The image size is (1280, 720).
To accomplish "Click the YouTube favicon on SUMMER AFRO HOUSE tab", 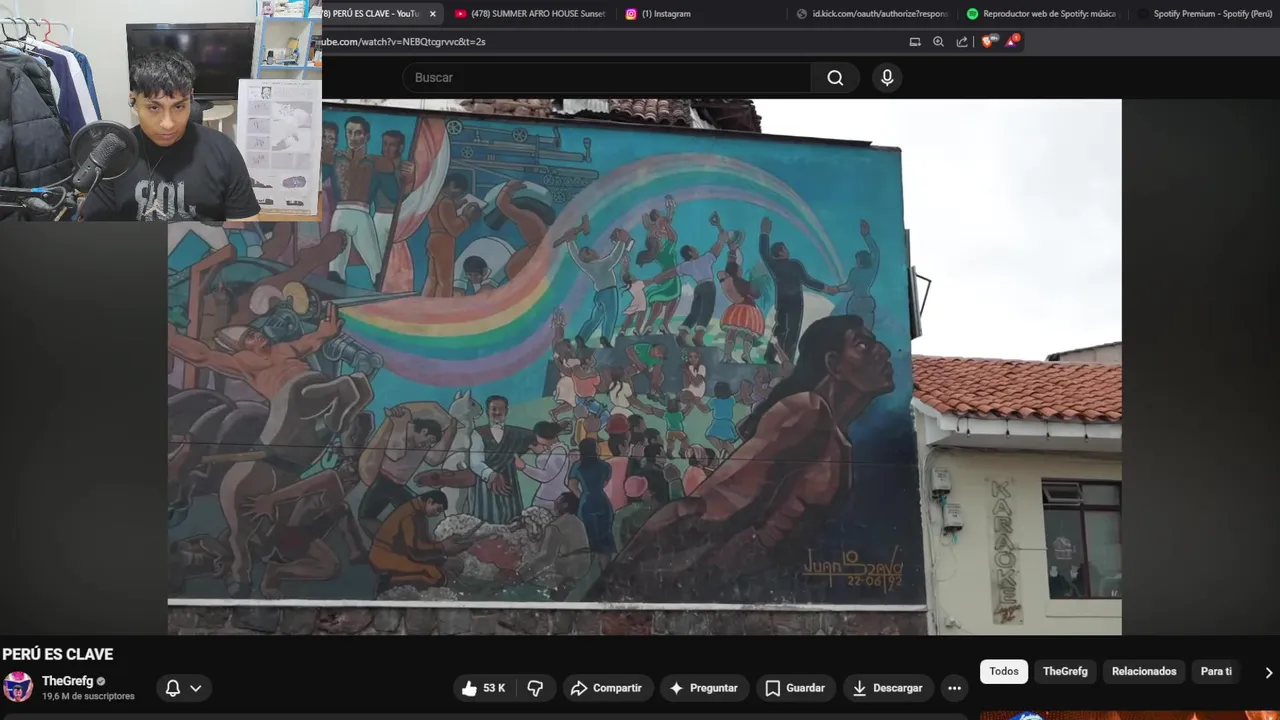I will (461, 14).
